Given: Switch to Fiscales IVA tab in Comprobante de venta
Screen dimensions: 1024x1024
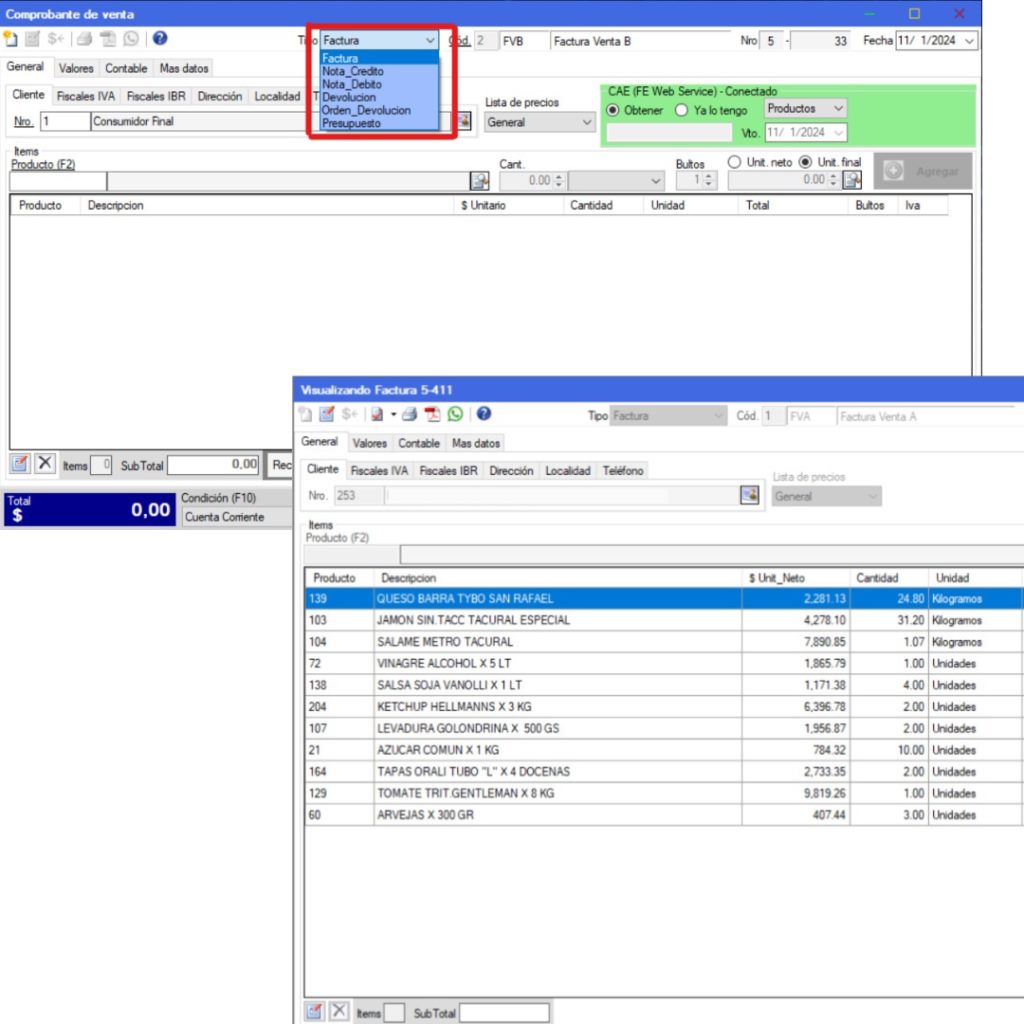Looking at the screenshot, I should (86, 96).
